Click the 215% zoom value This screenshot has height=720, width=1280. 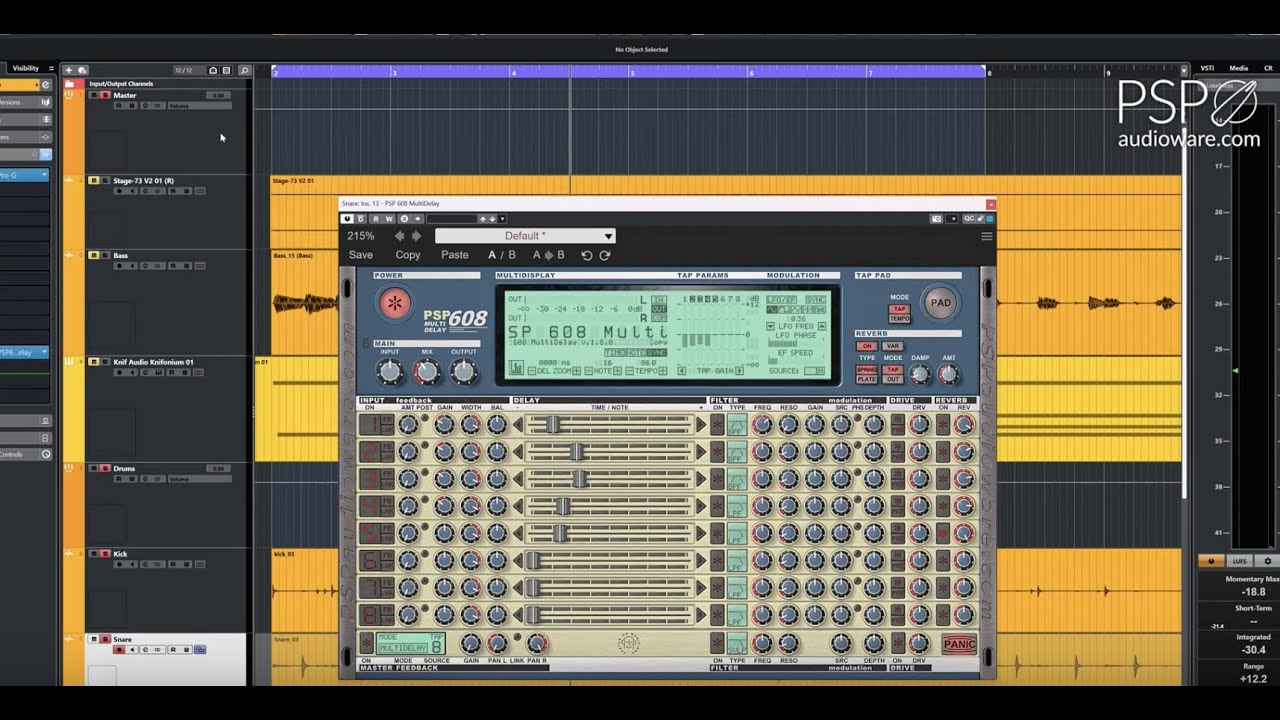[361, 236]
